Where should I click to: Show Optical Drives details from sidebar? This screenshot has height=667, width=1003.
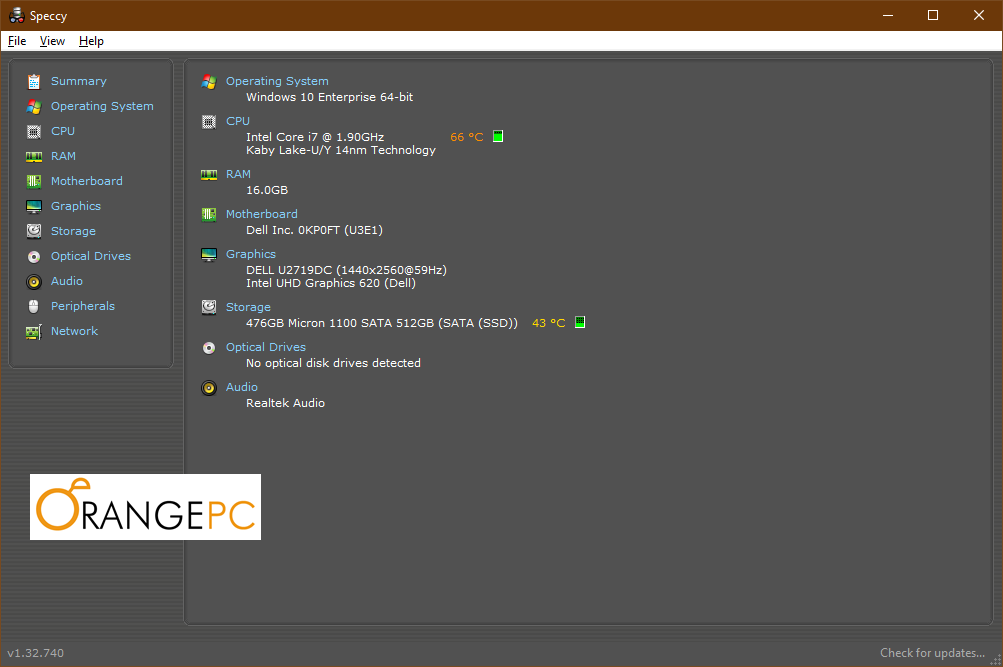coord(91,256)
